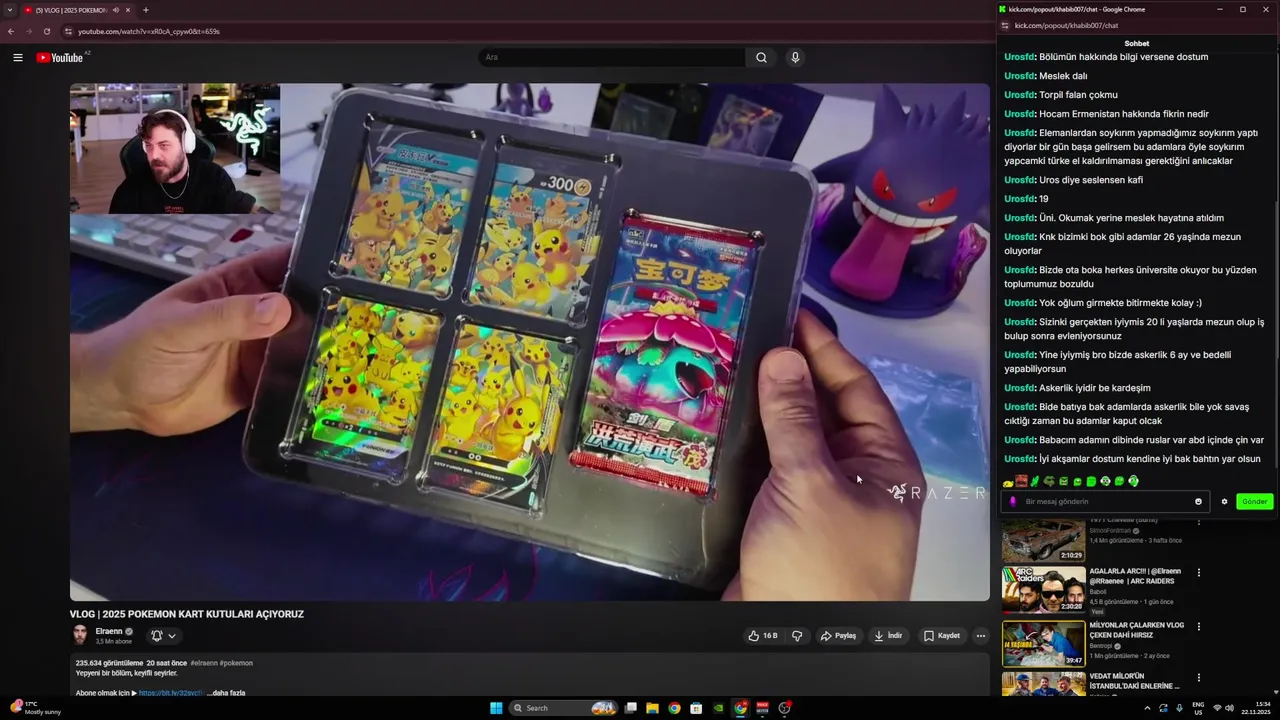The width and height of the screenshot is (1280, 720).
Task: Click the video player to pause
Action: 530,342
